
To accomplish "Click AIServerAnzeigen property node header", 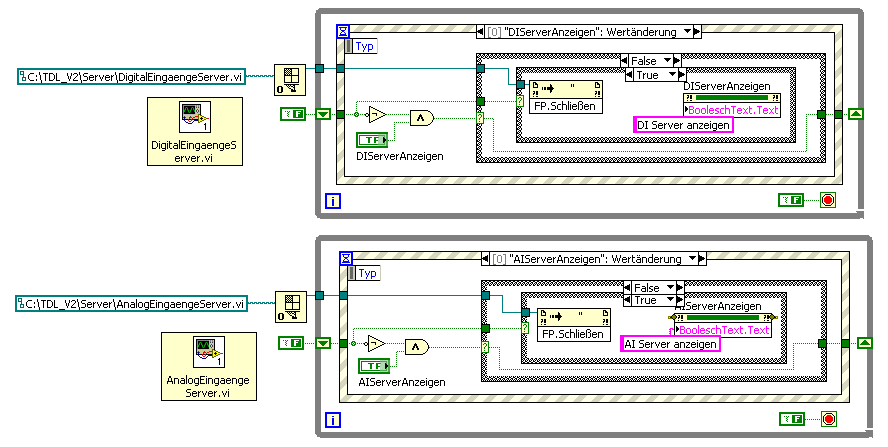I will [723, 318].
